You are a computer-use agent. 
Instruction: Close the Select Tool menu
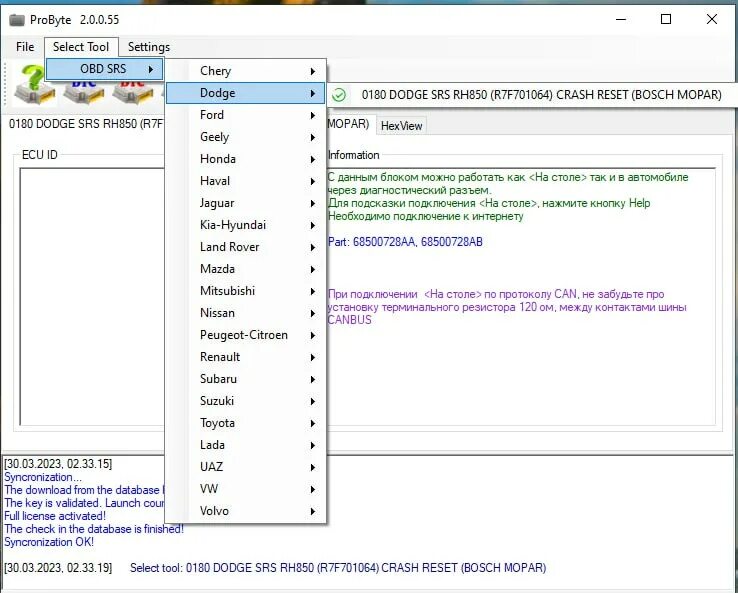tap(81, 47)
